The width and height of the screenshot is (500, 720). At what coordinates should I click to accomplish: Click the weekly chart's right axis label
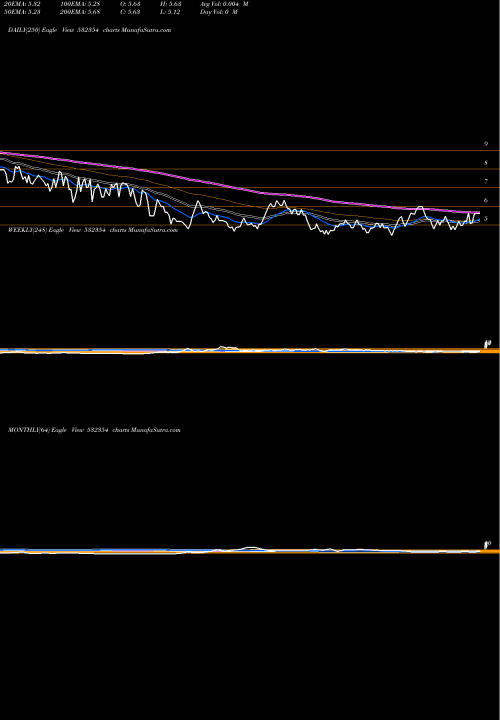tap(488, 344)
